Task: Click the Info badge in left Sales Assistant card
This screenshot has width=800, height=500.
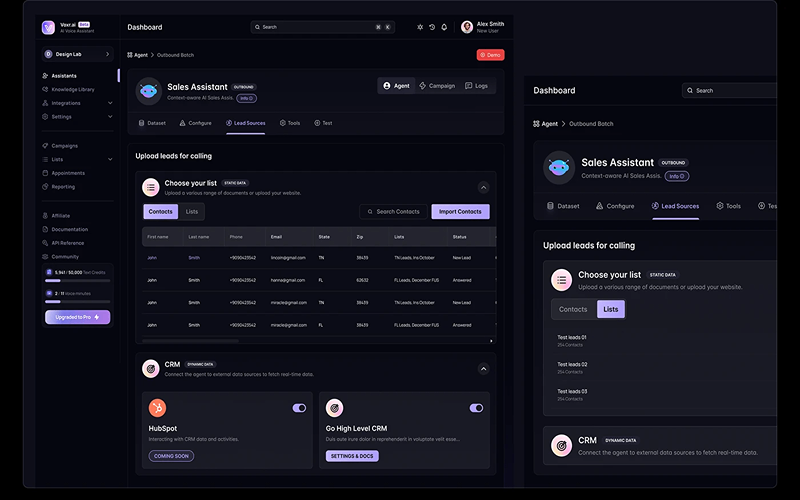Action: pos(246,98)
